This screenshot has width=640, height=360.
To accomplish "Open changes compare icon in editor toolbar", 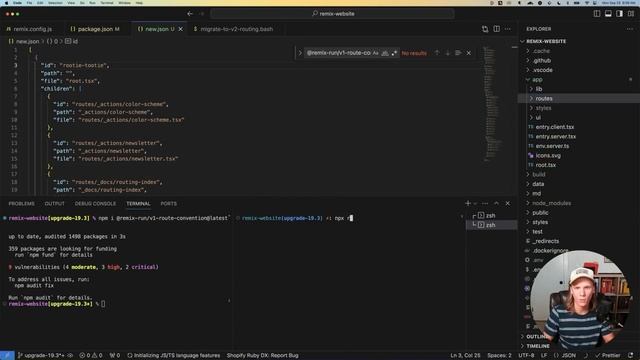I will [x=485, y=29].
